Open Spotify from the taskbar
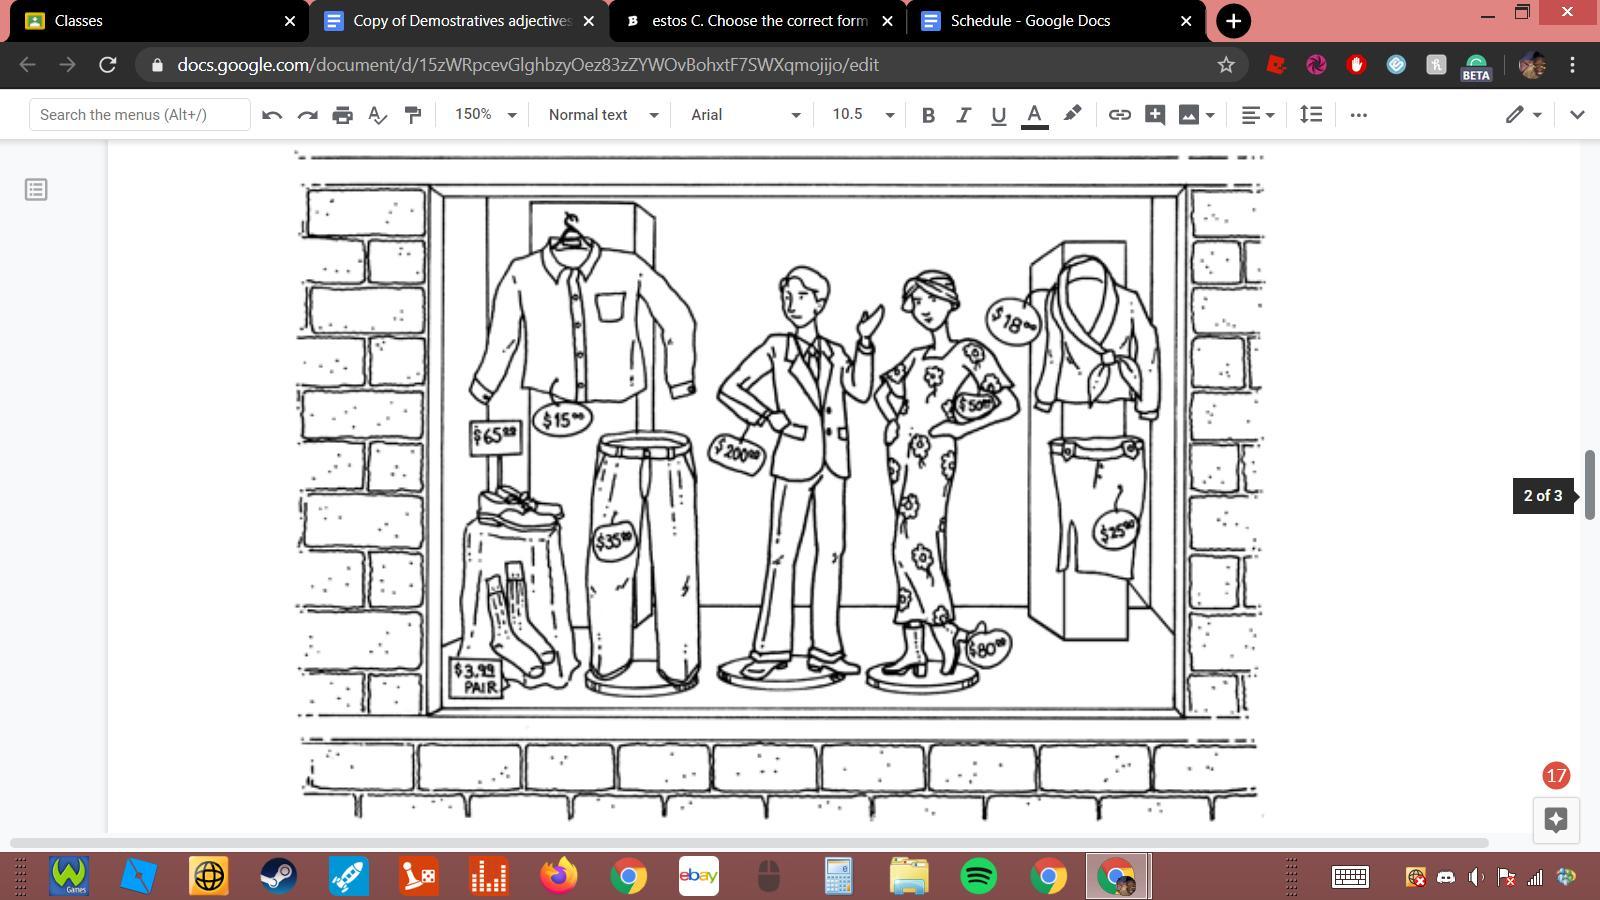Screen dimensions: 1600x900 [x=978, y=876]
